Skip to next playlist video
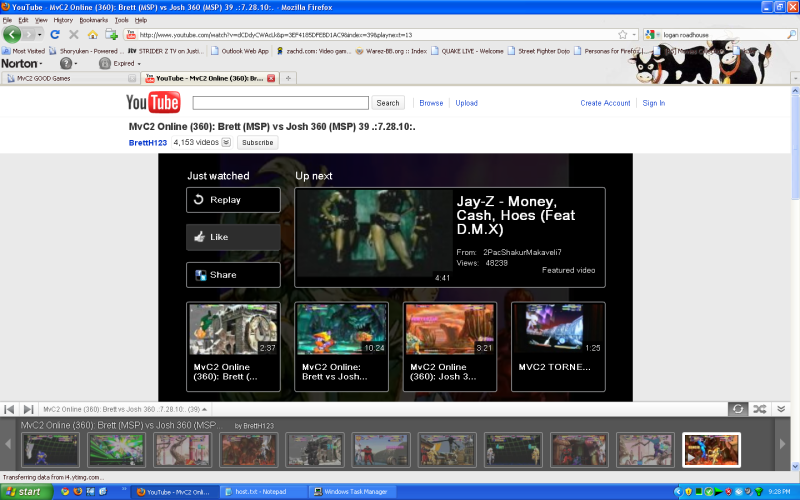 (x=29, y=409)
